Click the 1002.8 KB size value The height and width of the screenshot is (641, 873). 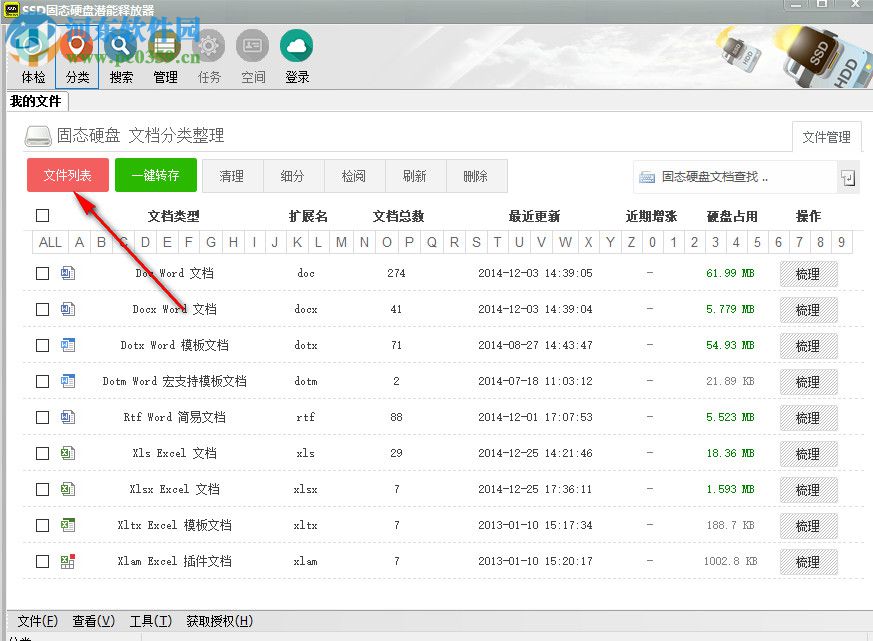(x=730, y=561)
